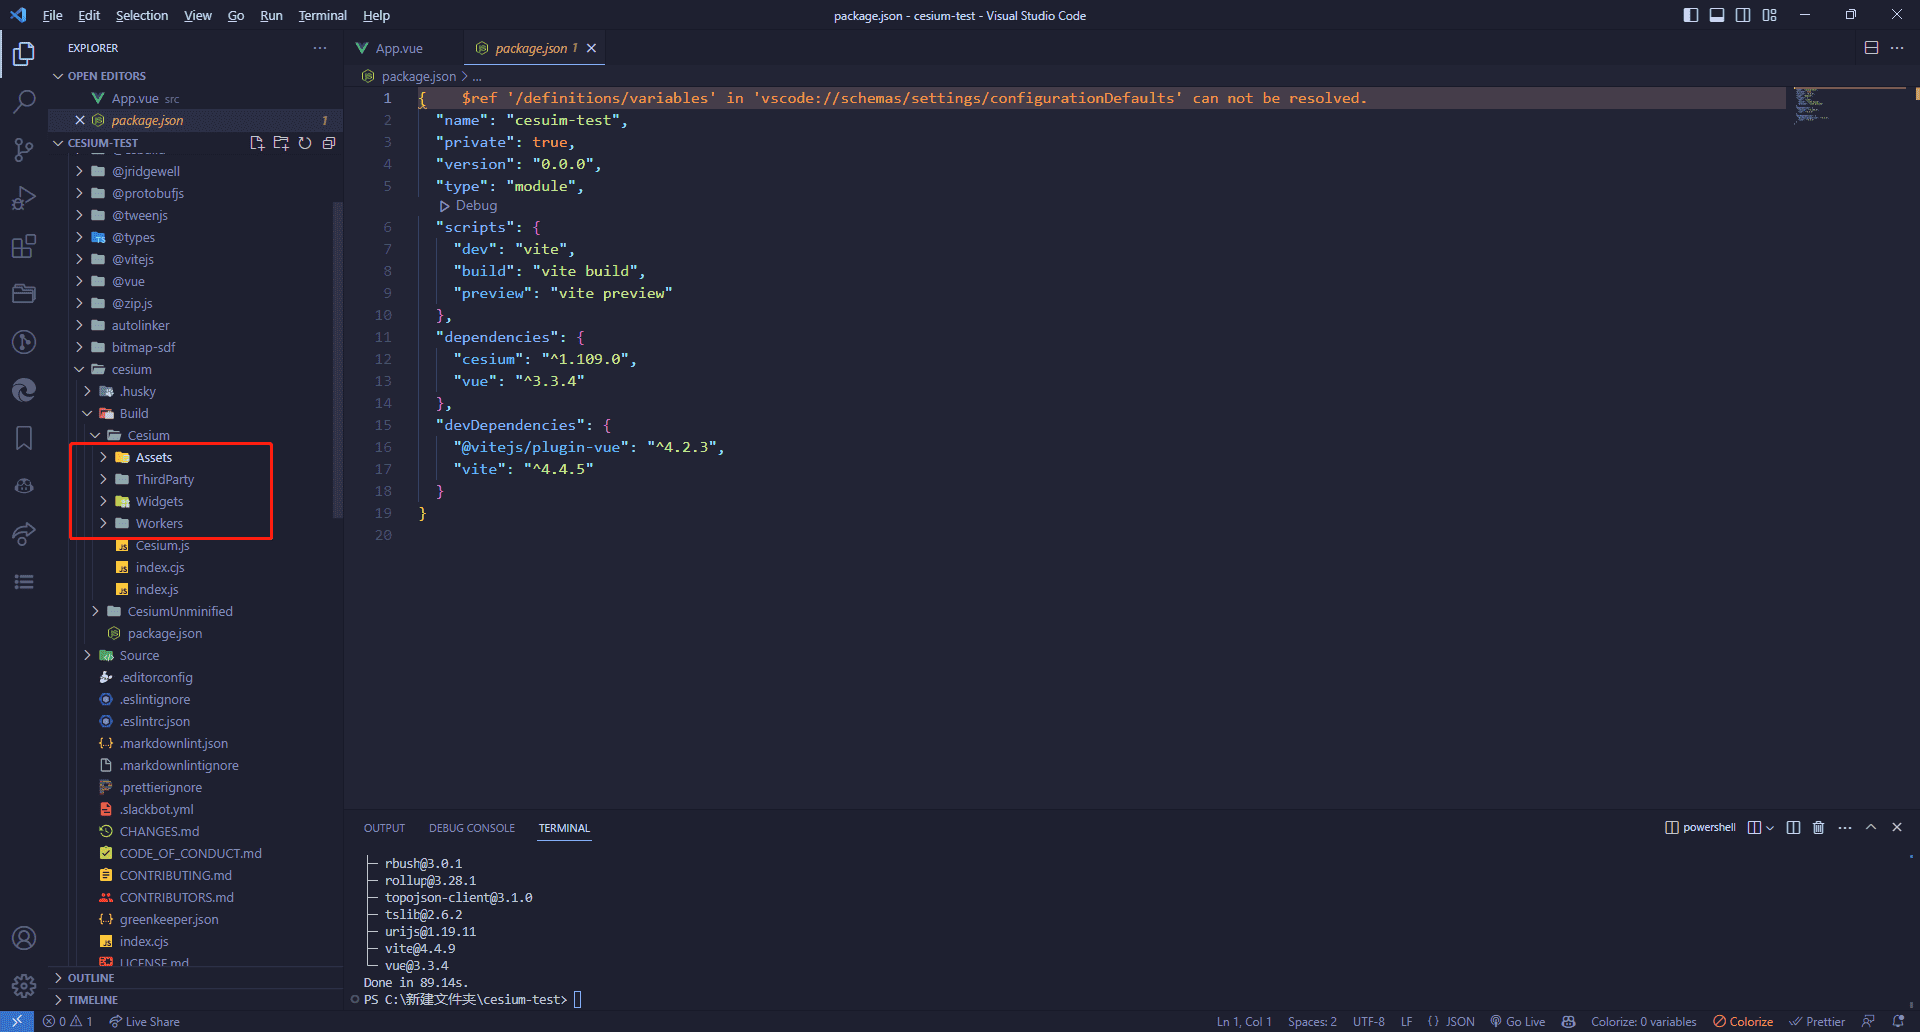Click Live Share in status bar
Screen dimensions: 1920x1032
144,1021
